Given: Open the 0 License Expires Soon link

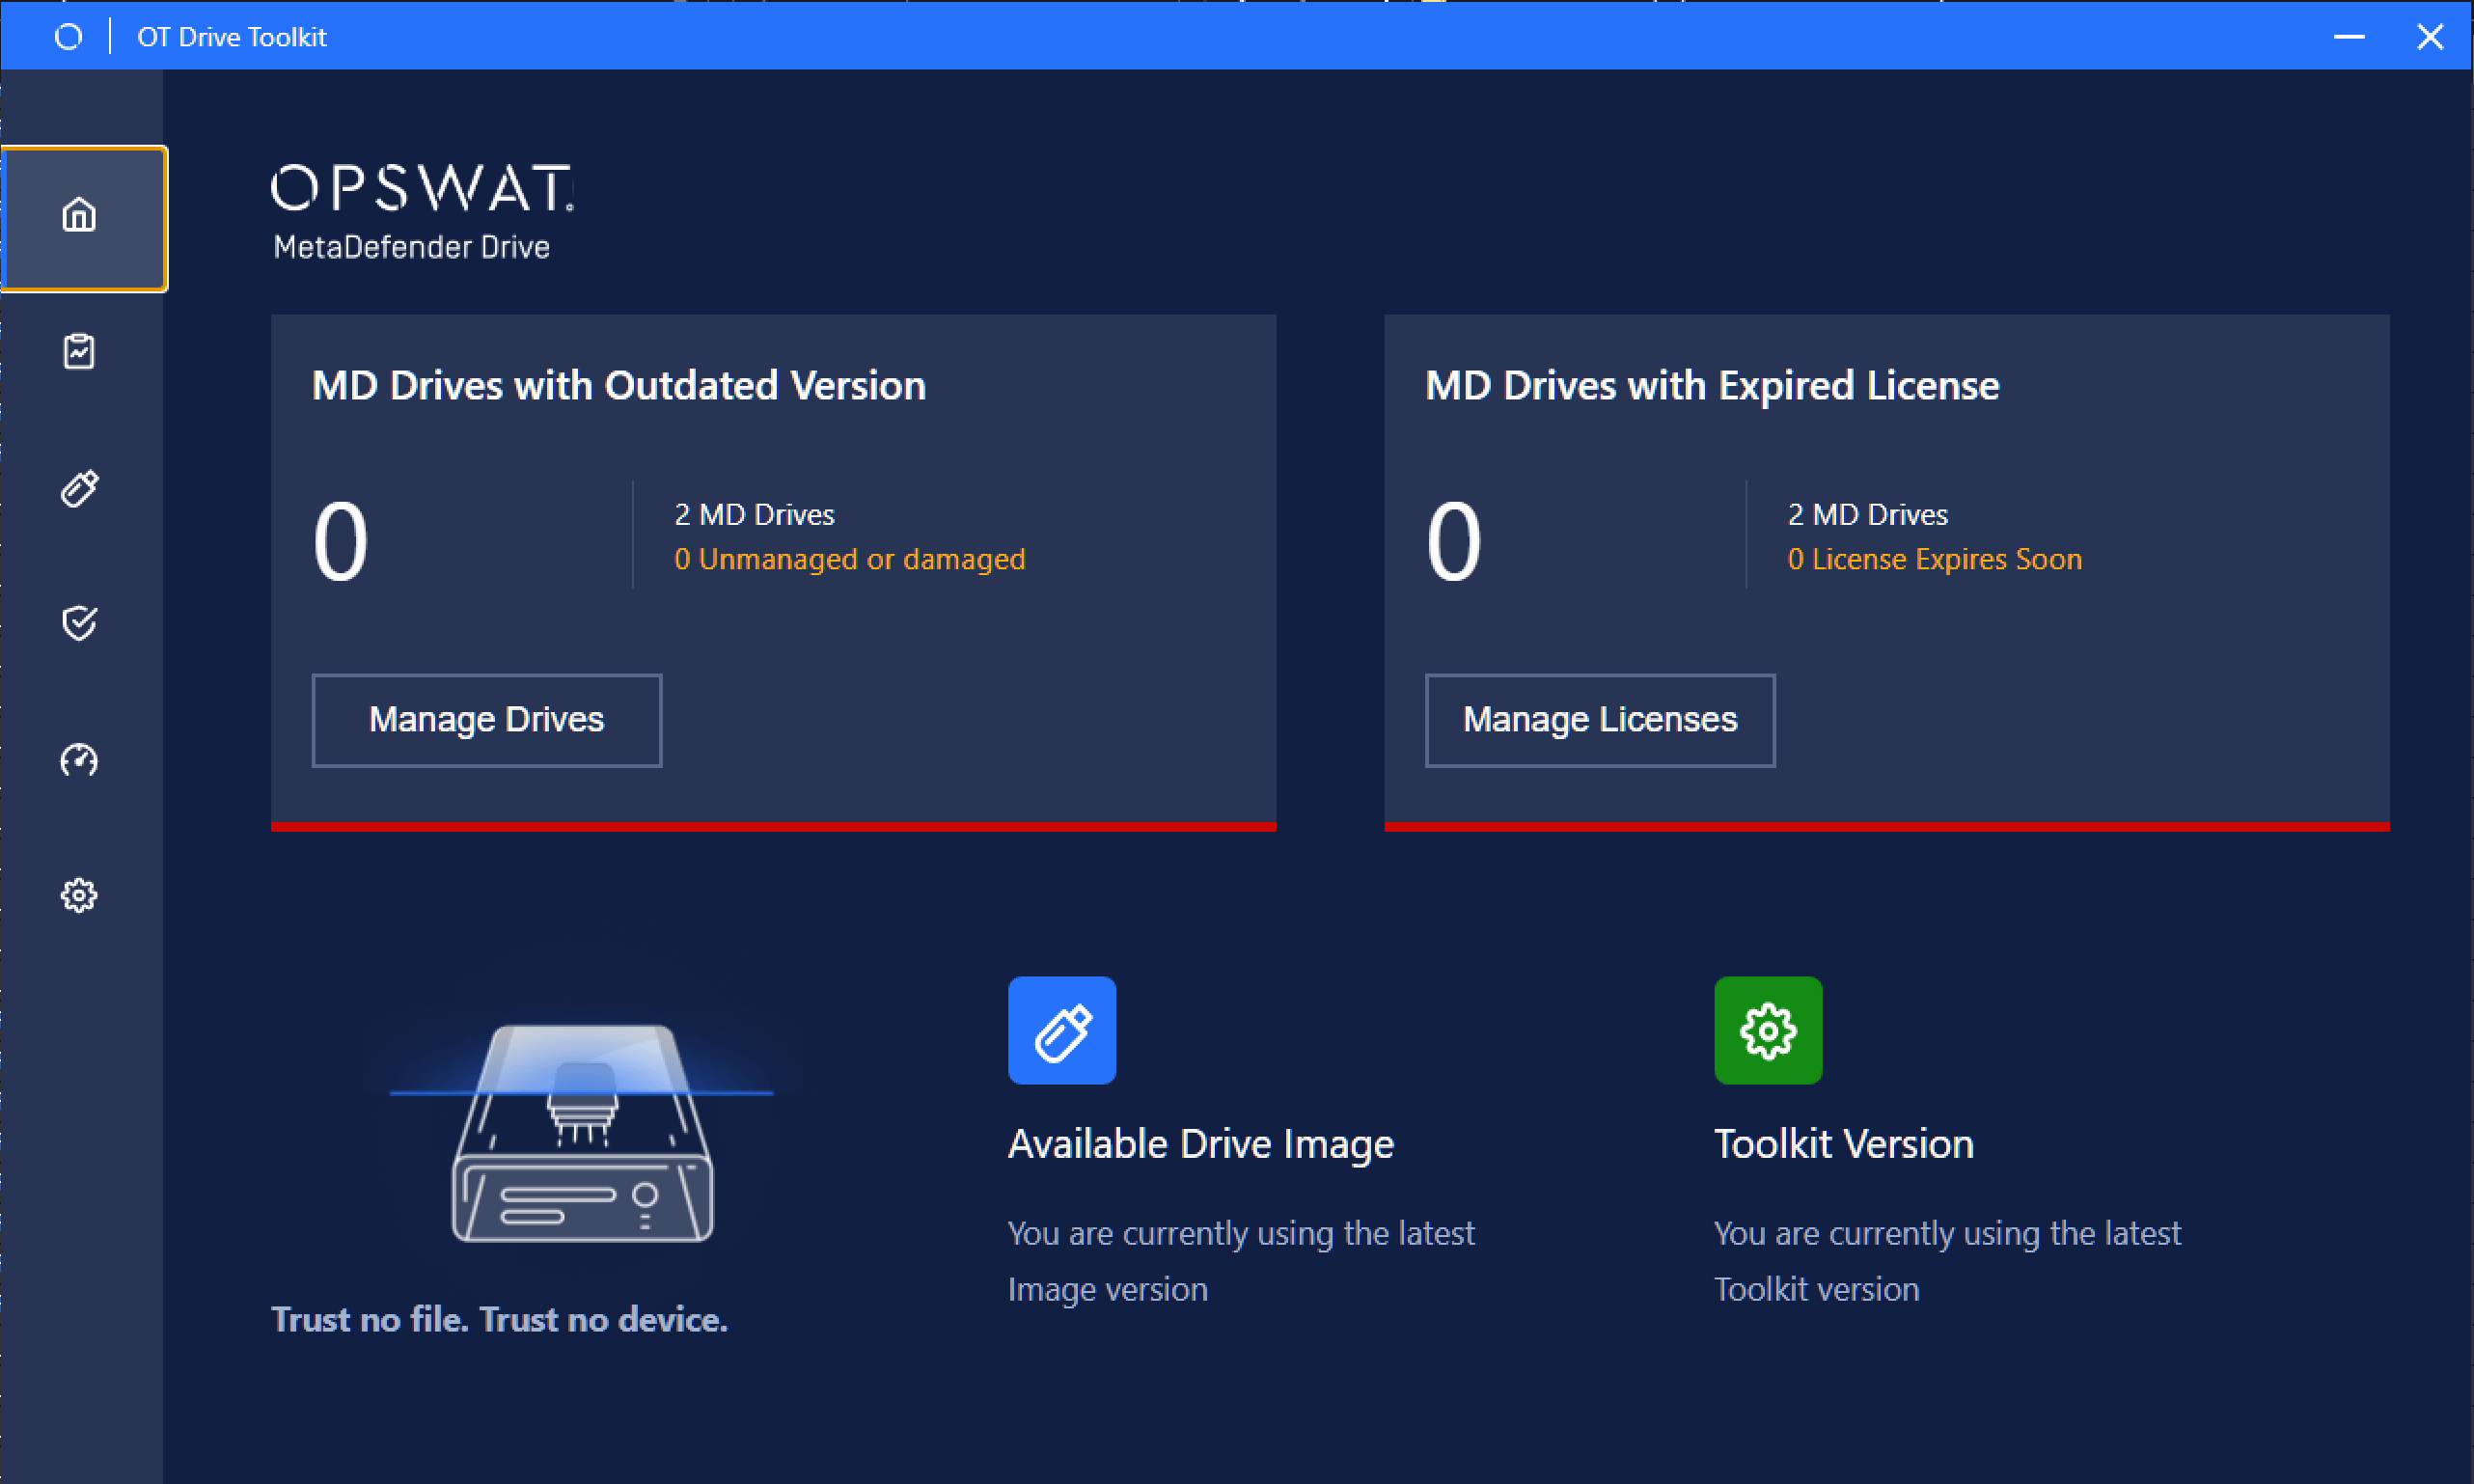Looking at the screenshot, I should pos(1934,559).
